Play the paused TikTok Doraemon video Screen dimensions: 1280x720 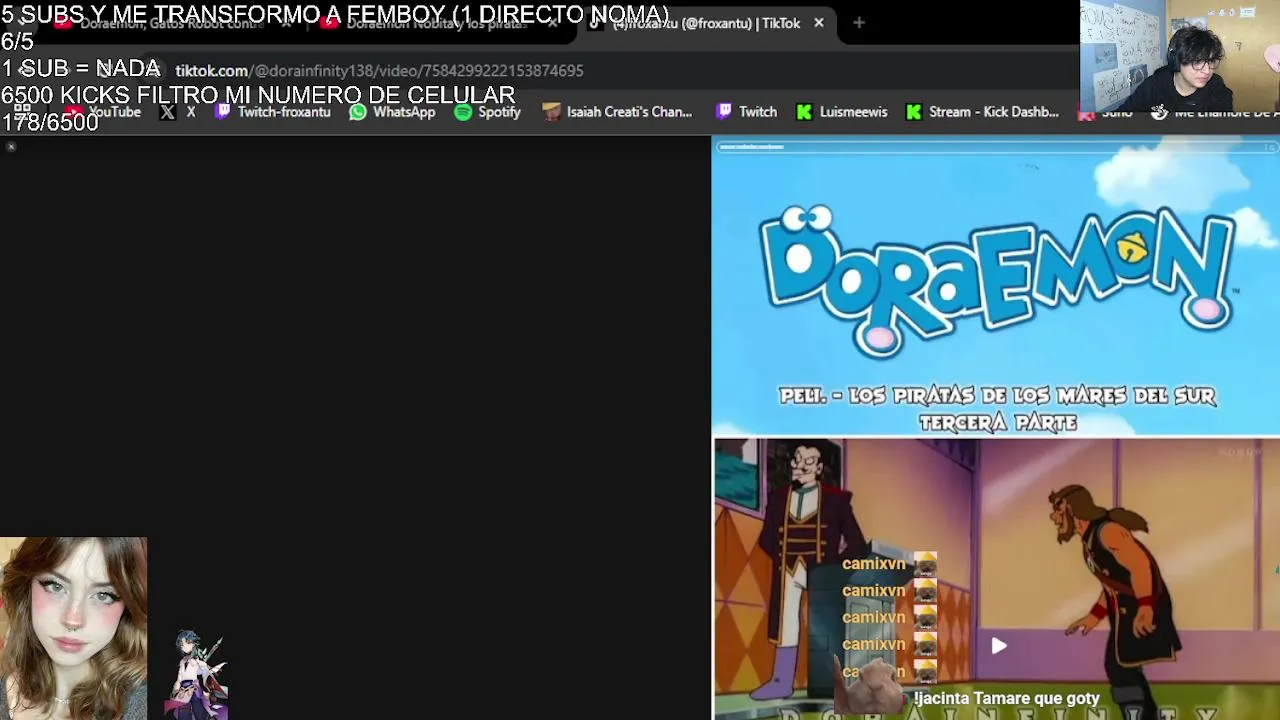(998, 646)
